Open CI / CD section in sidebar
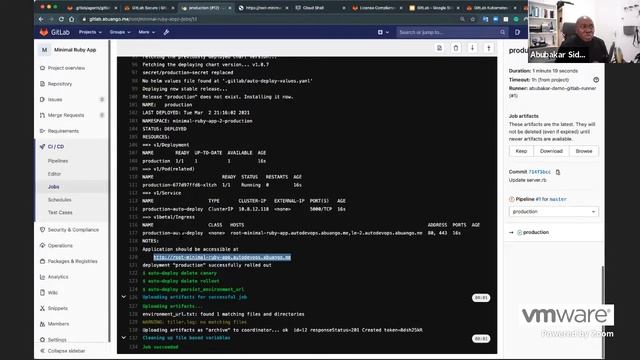 point(56,147)
